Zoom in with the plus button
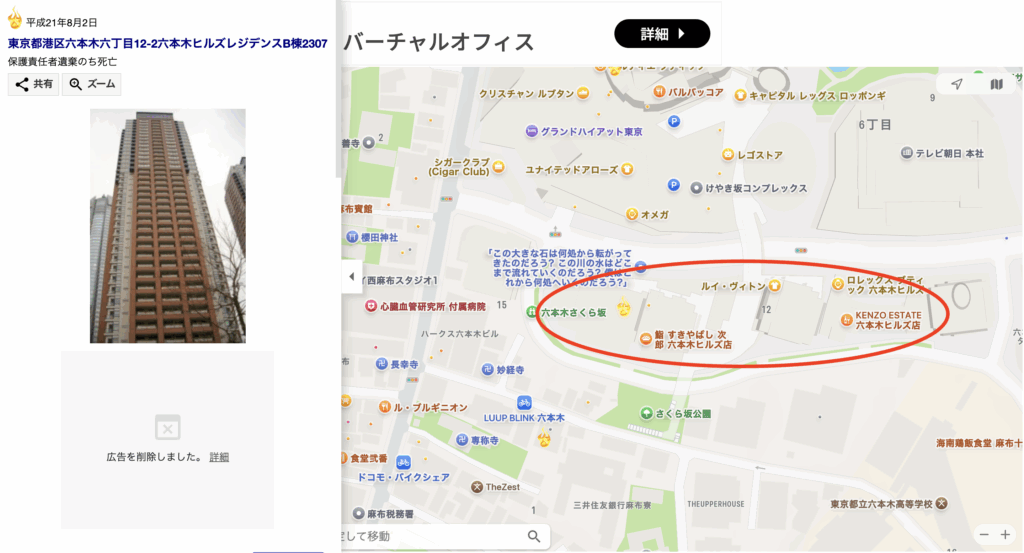This screenshot has width=1024, height=553. 1006,535
